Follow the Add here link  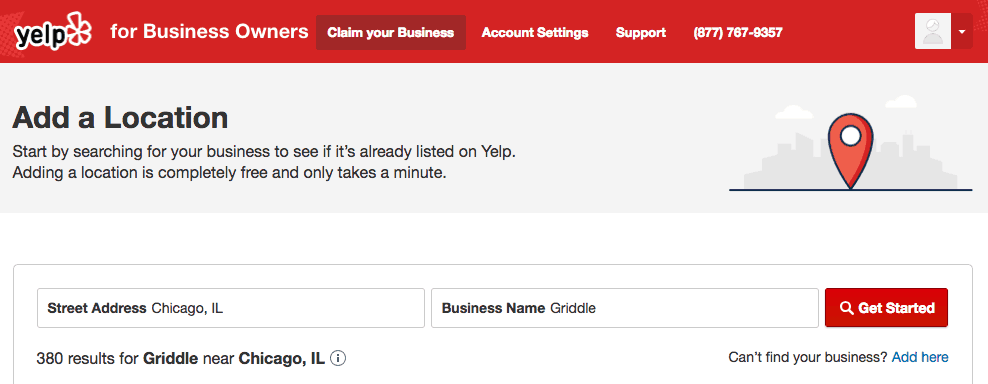coord(920,358)
